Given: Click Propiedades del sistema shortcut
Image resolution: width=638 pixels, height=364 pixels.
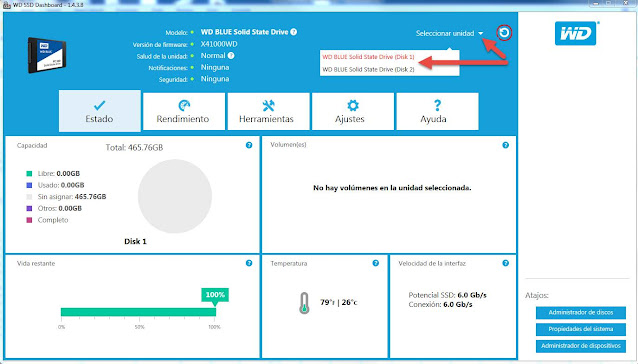Looking at the screenshot, I should pyautogui.click(x=581, y=329).
